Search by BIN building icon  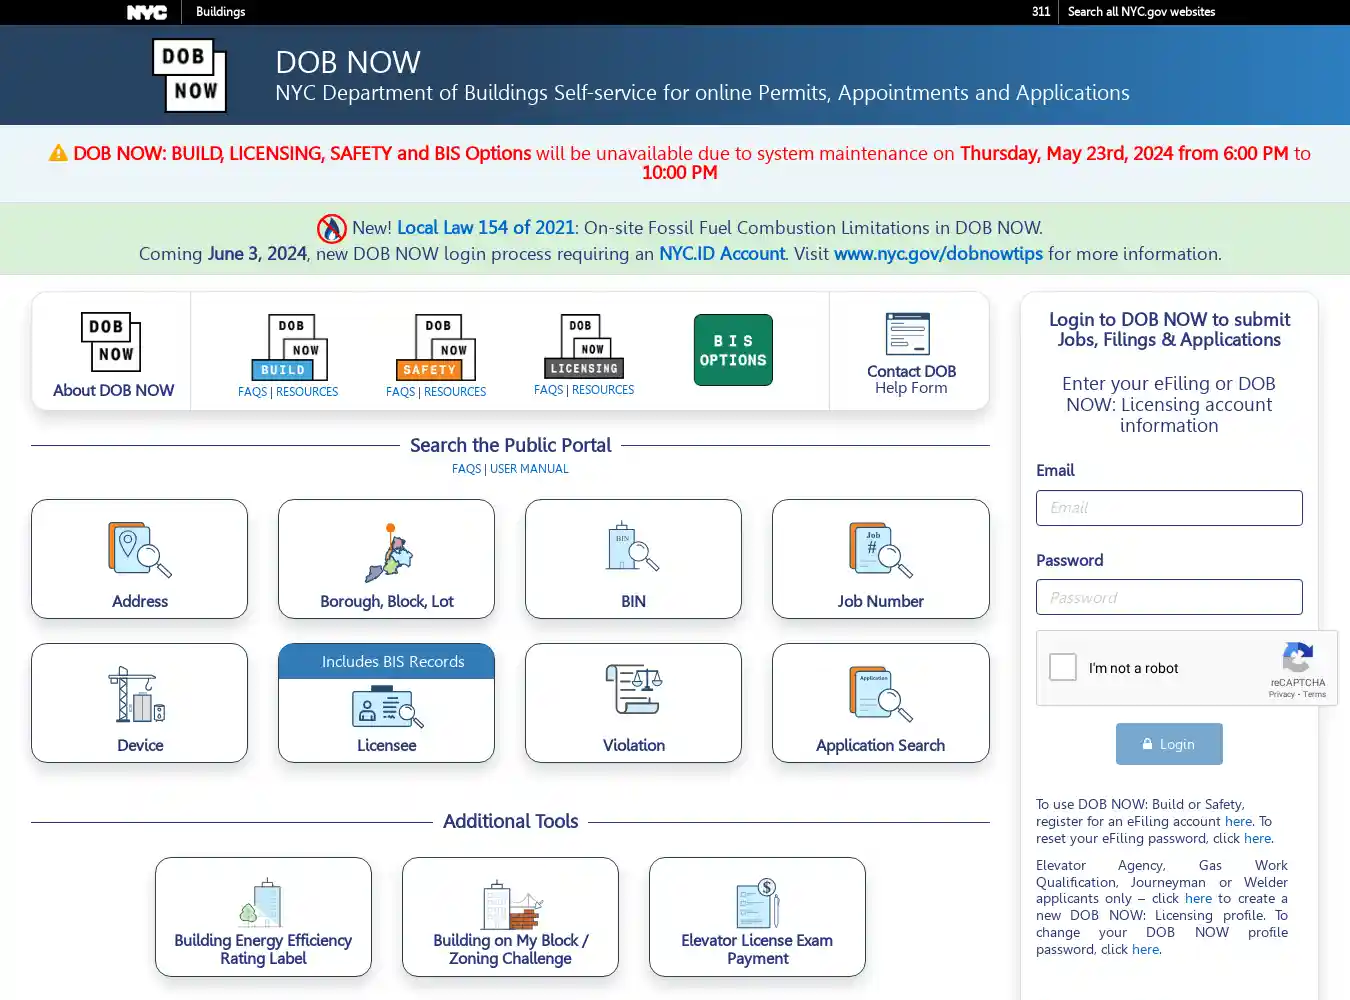coord(633,546)
